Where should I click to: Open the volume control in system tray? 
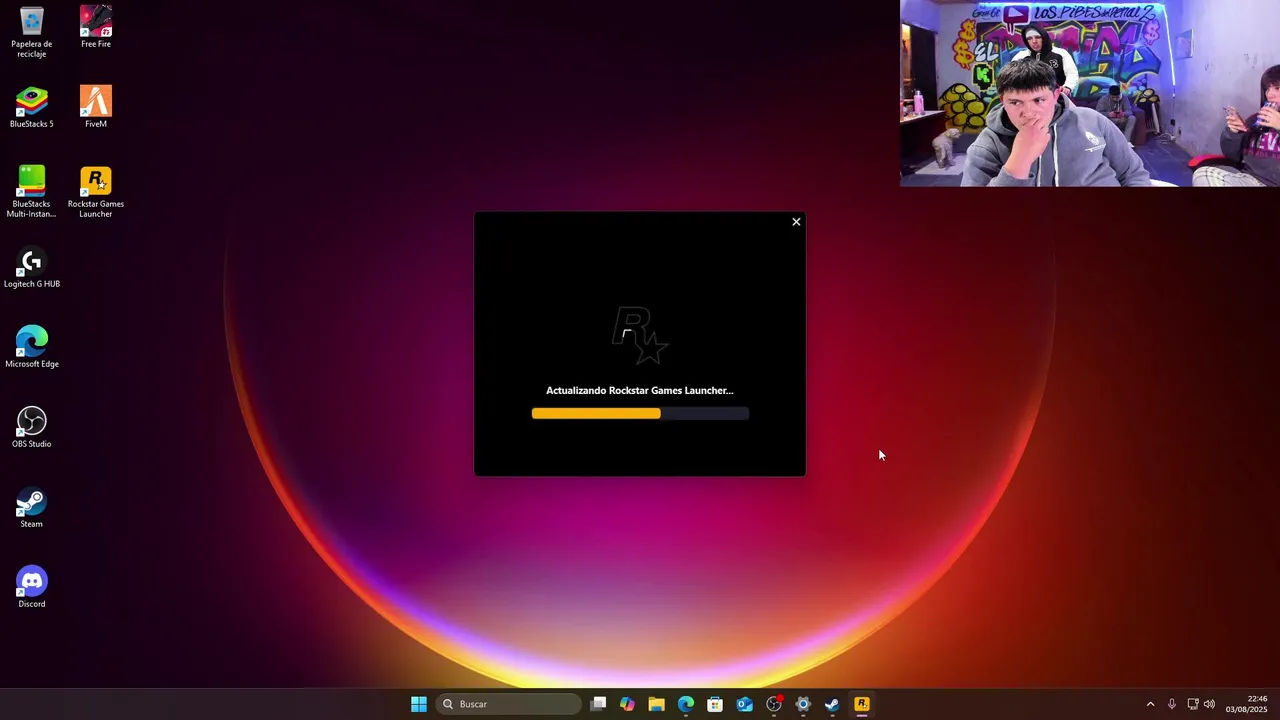[1210, 704]
